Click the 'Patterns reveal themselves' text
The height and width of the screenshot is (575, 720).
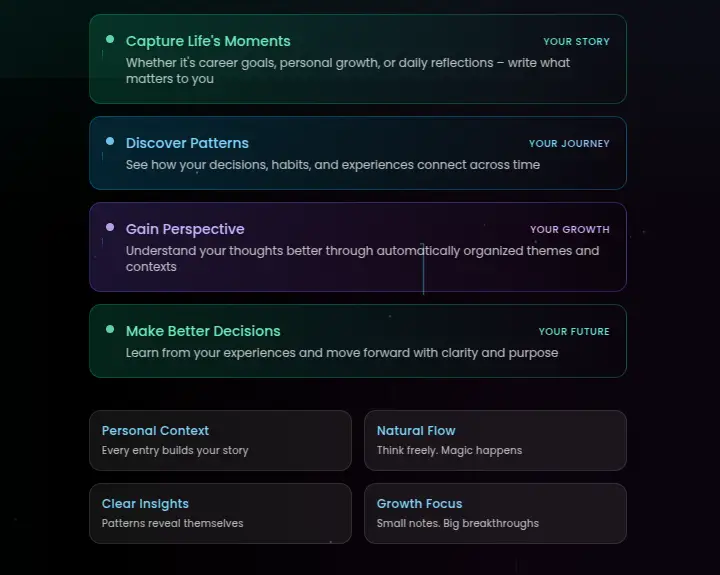[x=172, y=523]
